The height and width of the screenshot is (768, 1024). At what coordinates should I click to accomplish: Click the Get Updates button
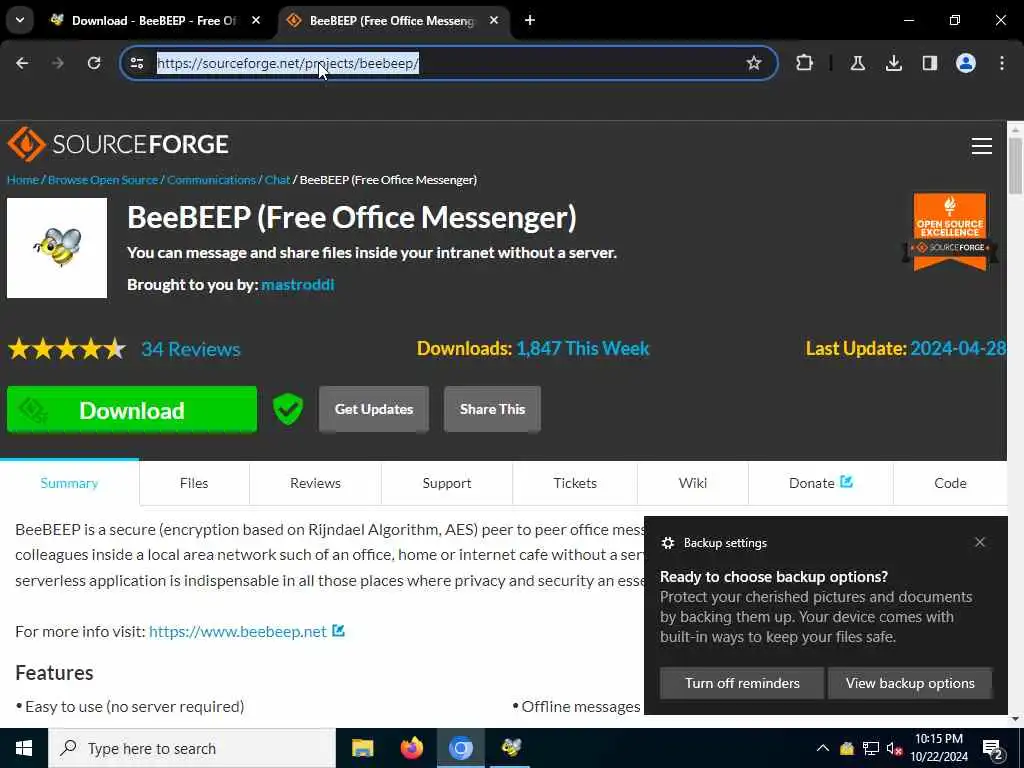[374, 409]
